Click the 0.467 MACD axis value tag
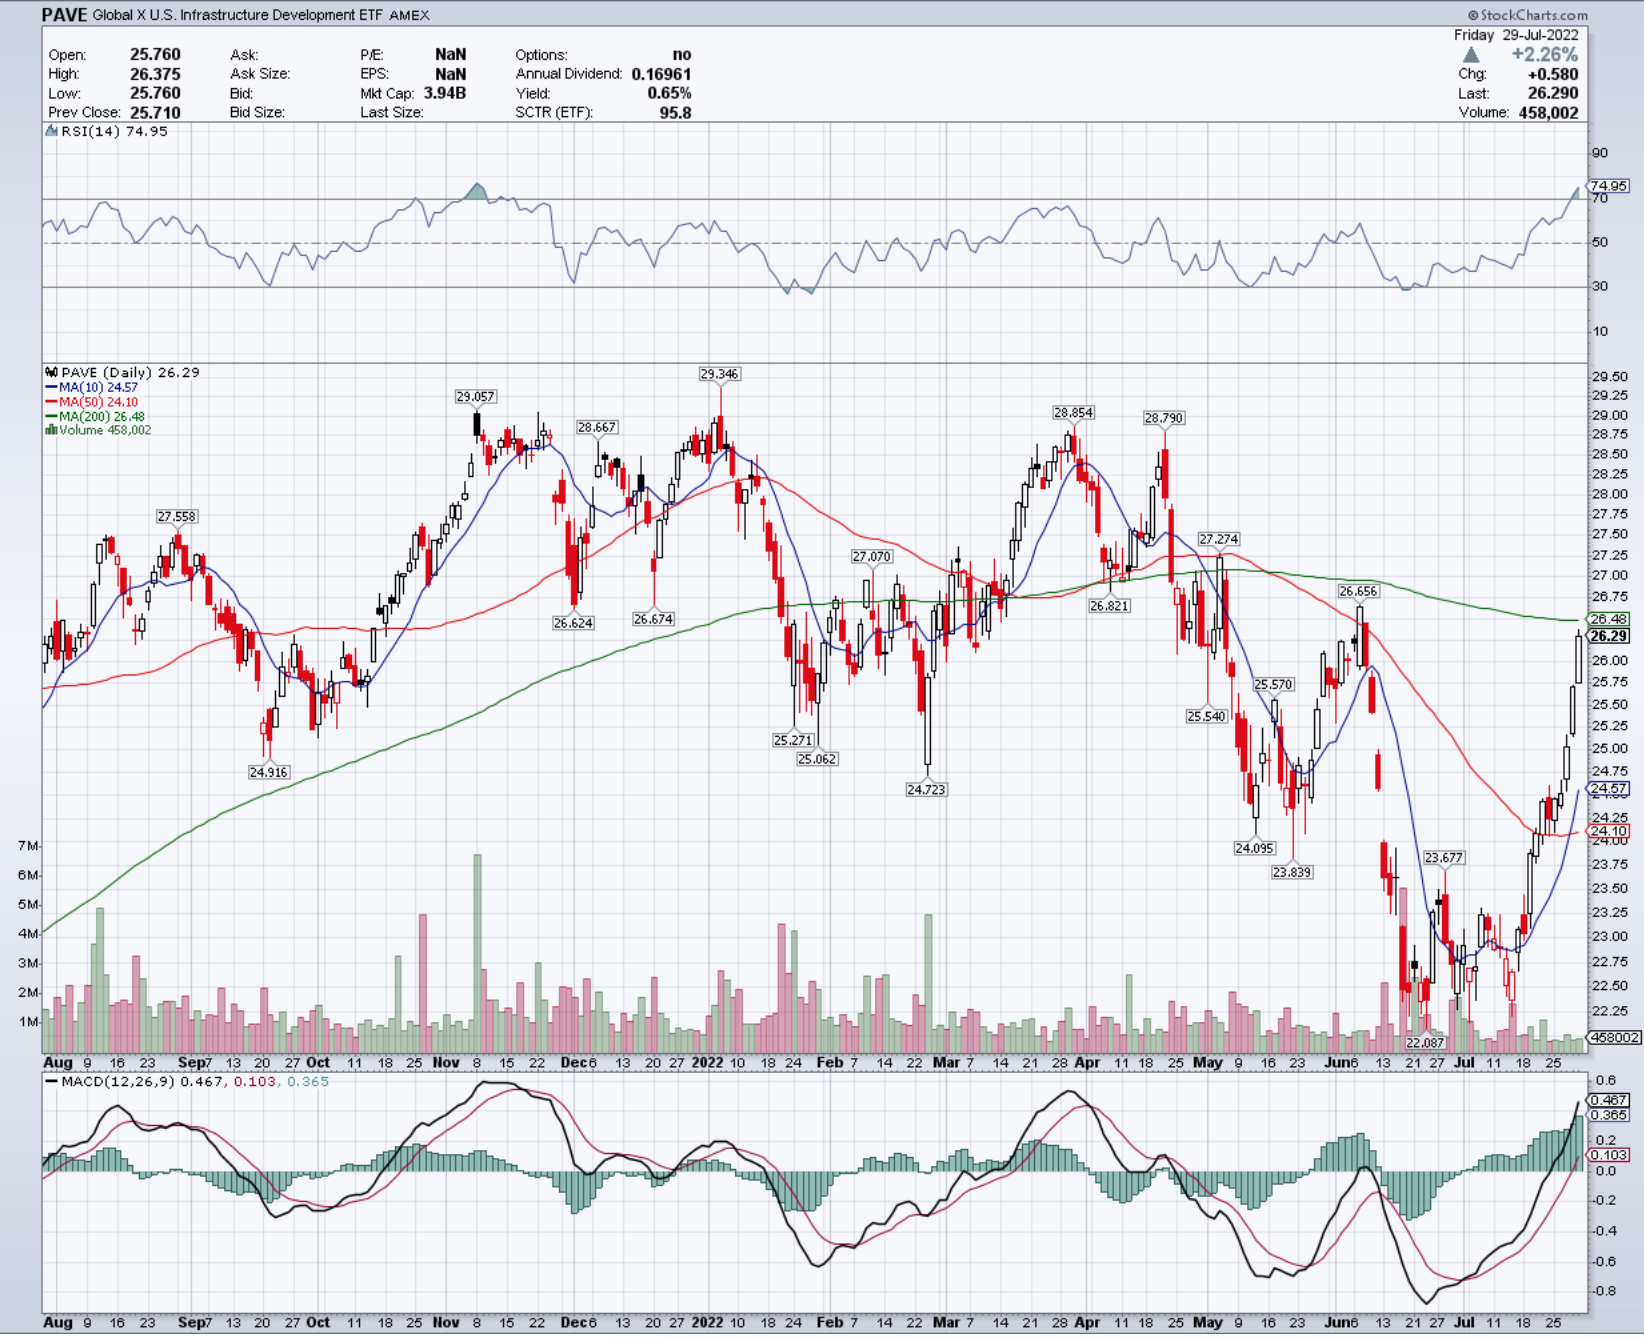Viewport: 1644px width, 1338px height. (1609, 1100)
